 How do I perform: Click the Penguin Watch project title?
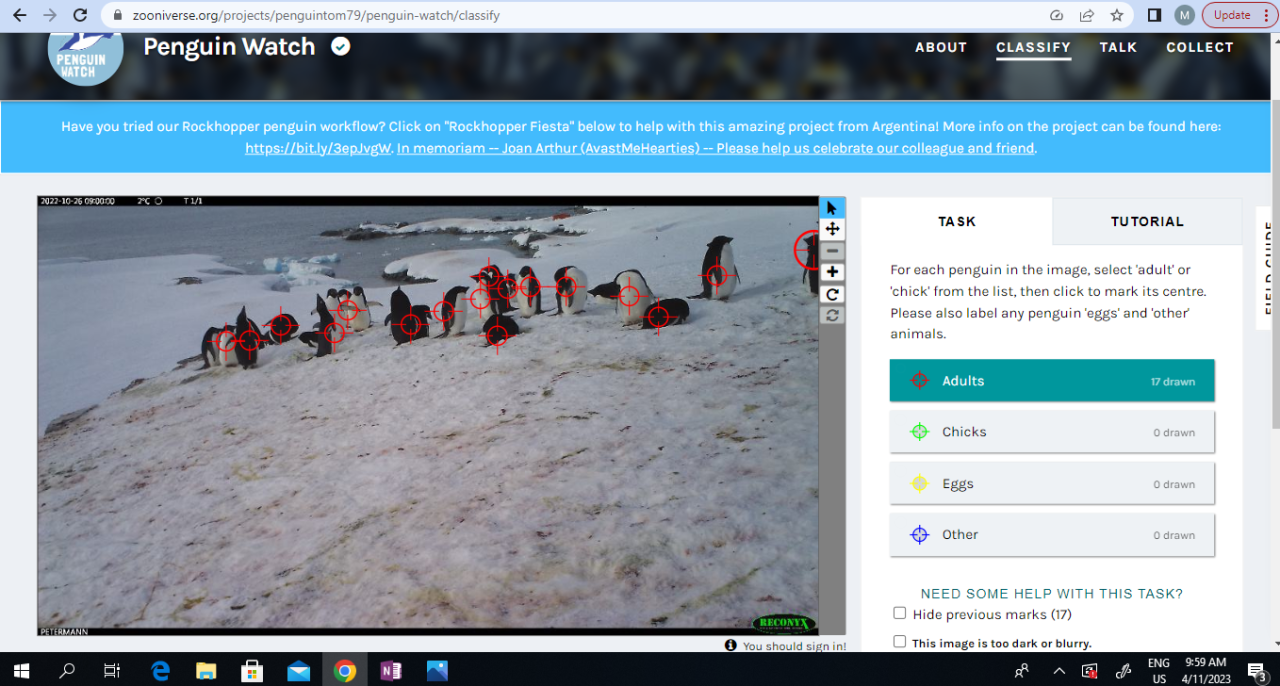pos(229,47)
